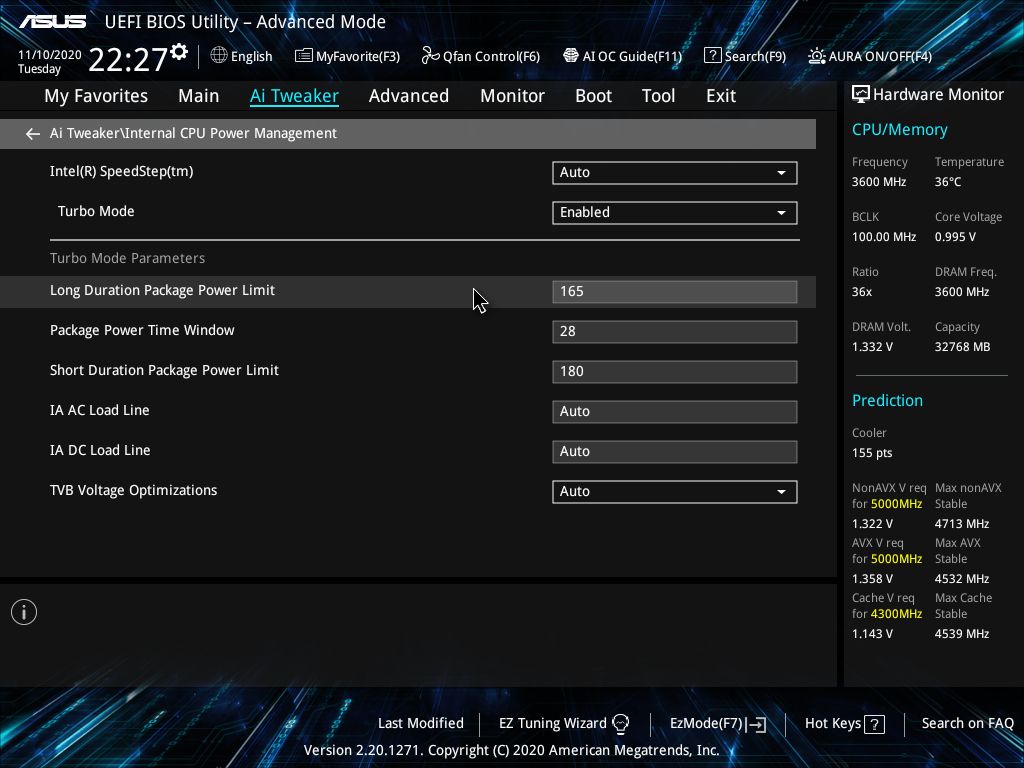This screenshot has width=1024, height=768.
Task: Click the IA DC Load Line field
Action: coord(675,452)
